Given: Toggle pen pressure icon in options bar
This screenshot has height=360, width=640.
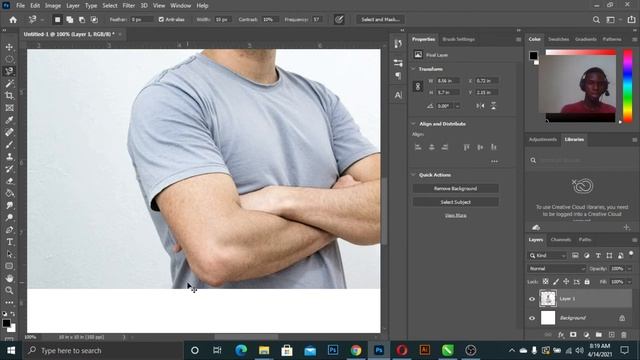Looking at the screenshot, I should (x=339, y=20).
